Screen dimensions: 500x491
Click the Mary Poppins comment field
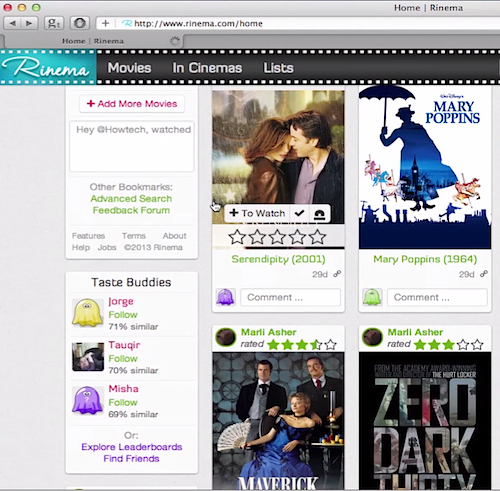point(437,297)
